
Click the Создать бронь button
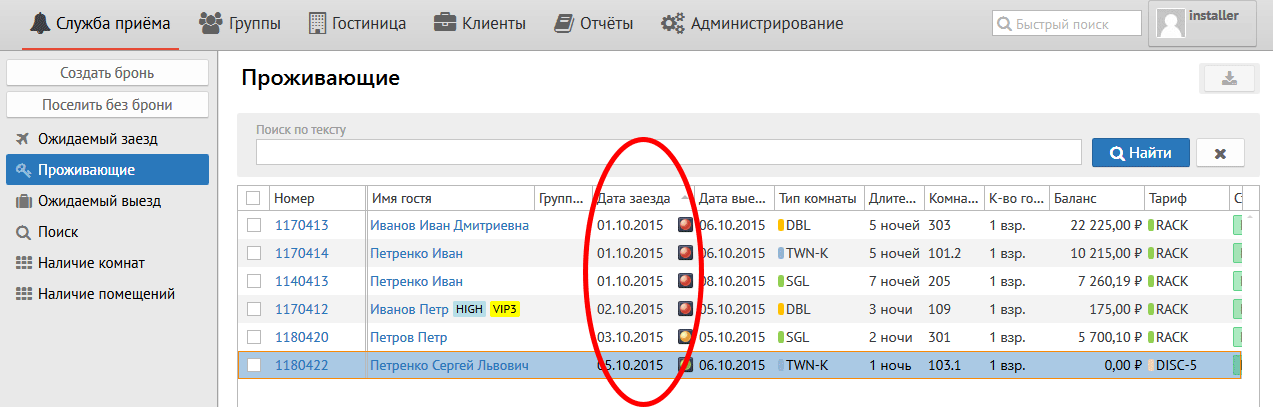[107, 73]
